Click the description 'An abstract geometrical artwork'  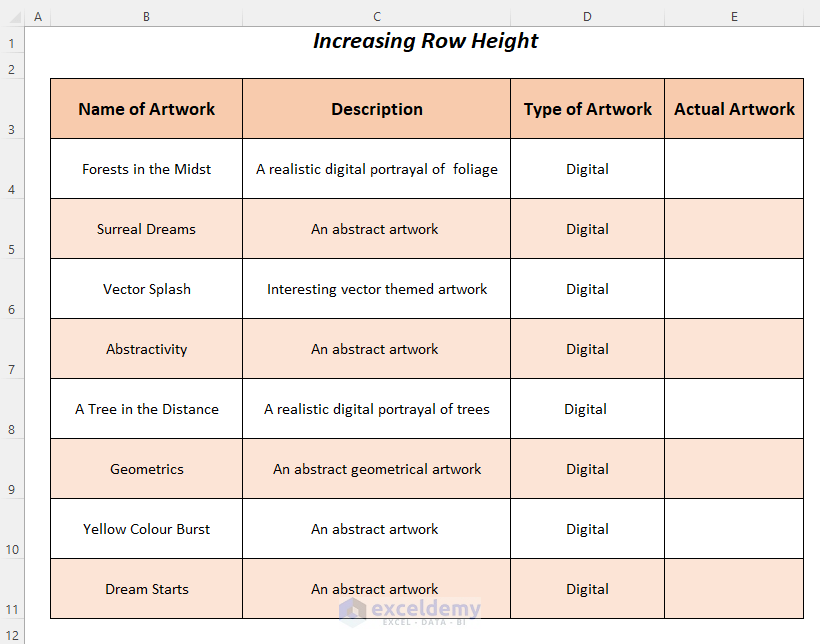pos(377,468)
